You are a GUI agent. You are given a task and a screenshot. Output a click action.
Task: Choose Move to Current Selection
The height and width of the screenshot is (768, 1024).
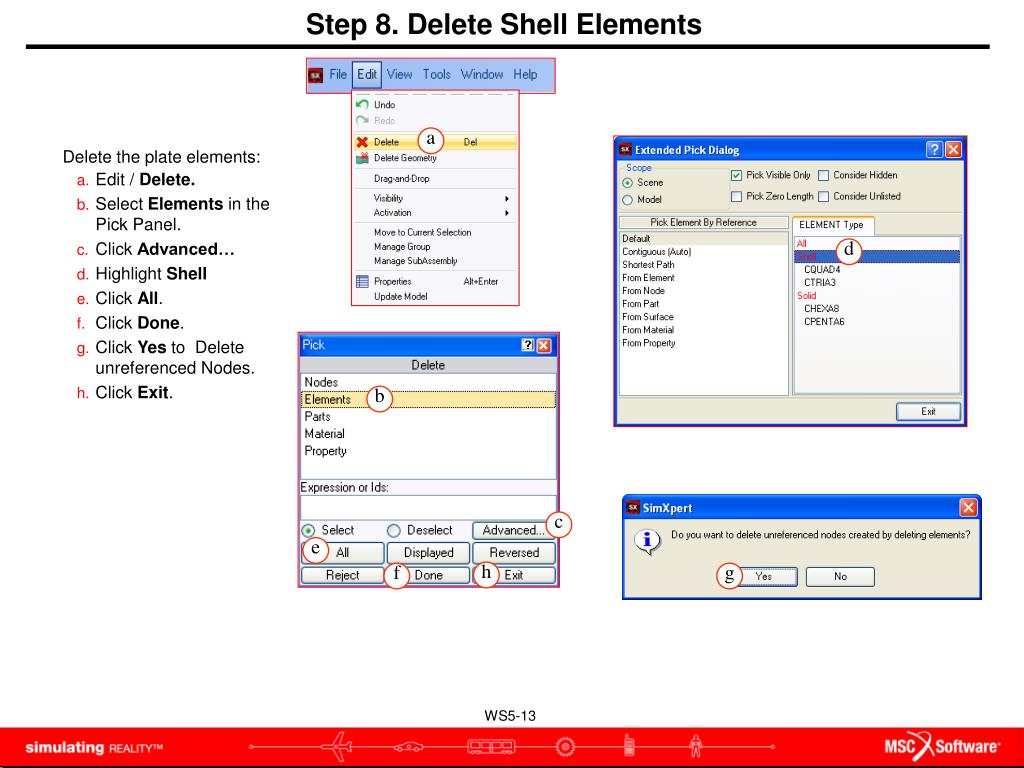[435, 232]
